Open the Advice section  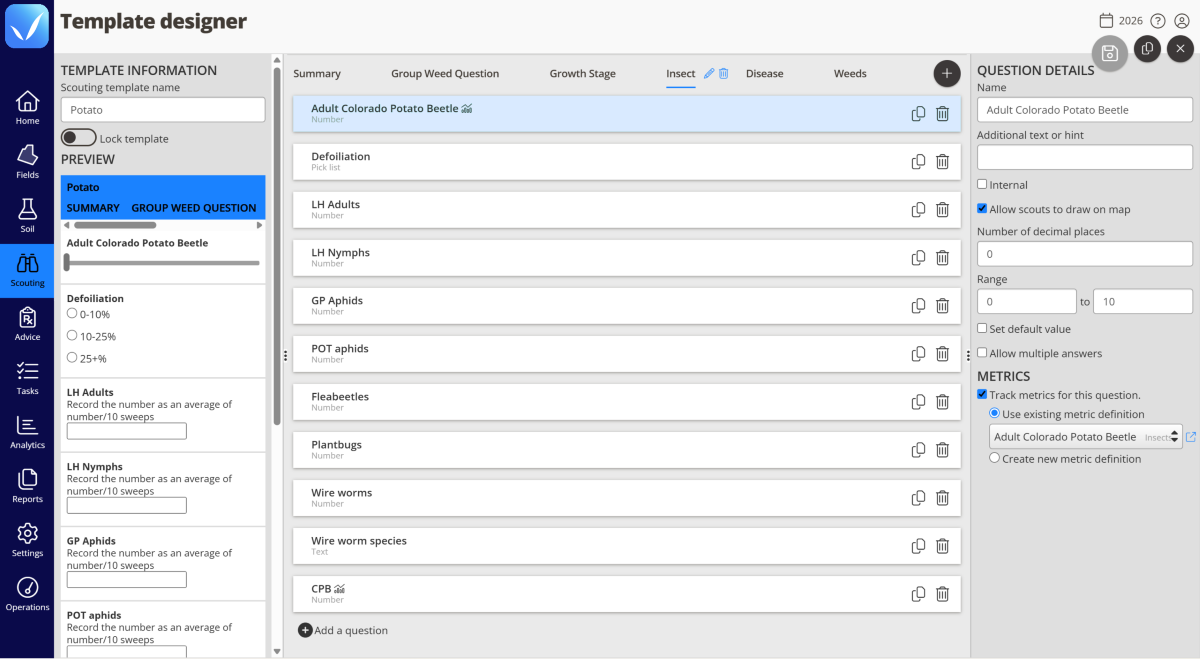pos(27,324)
